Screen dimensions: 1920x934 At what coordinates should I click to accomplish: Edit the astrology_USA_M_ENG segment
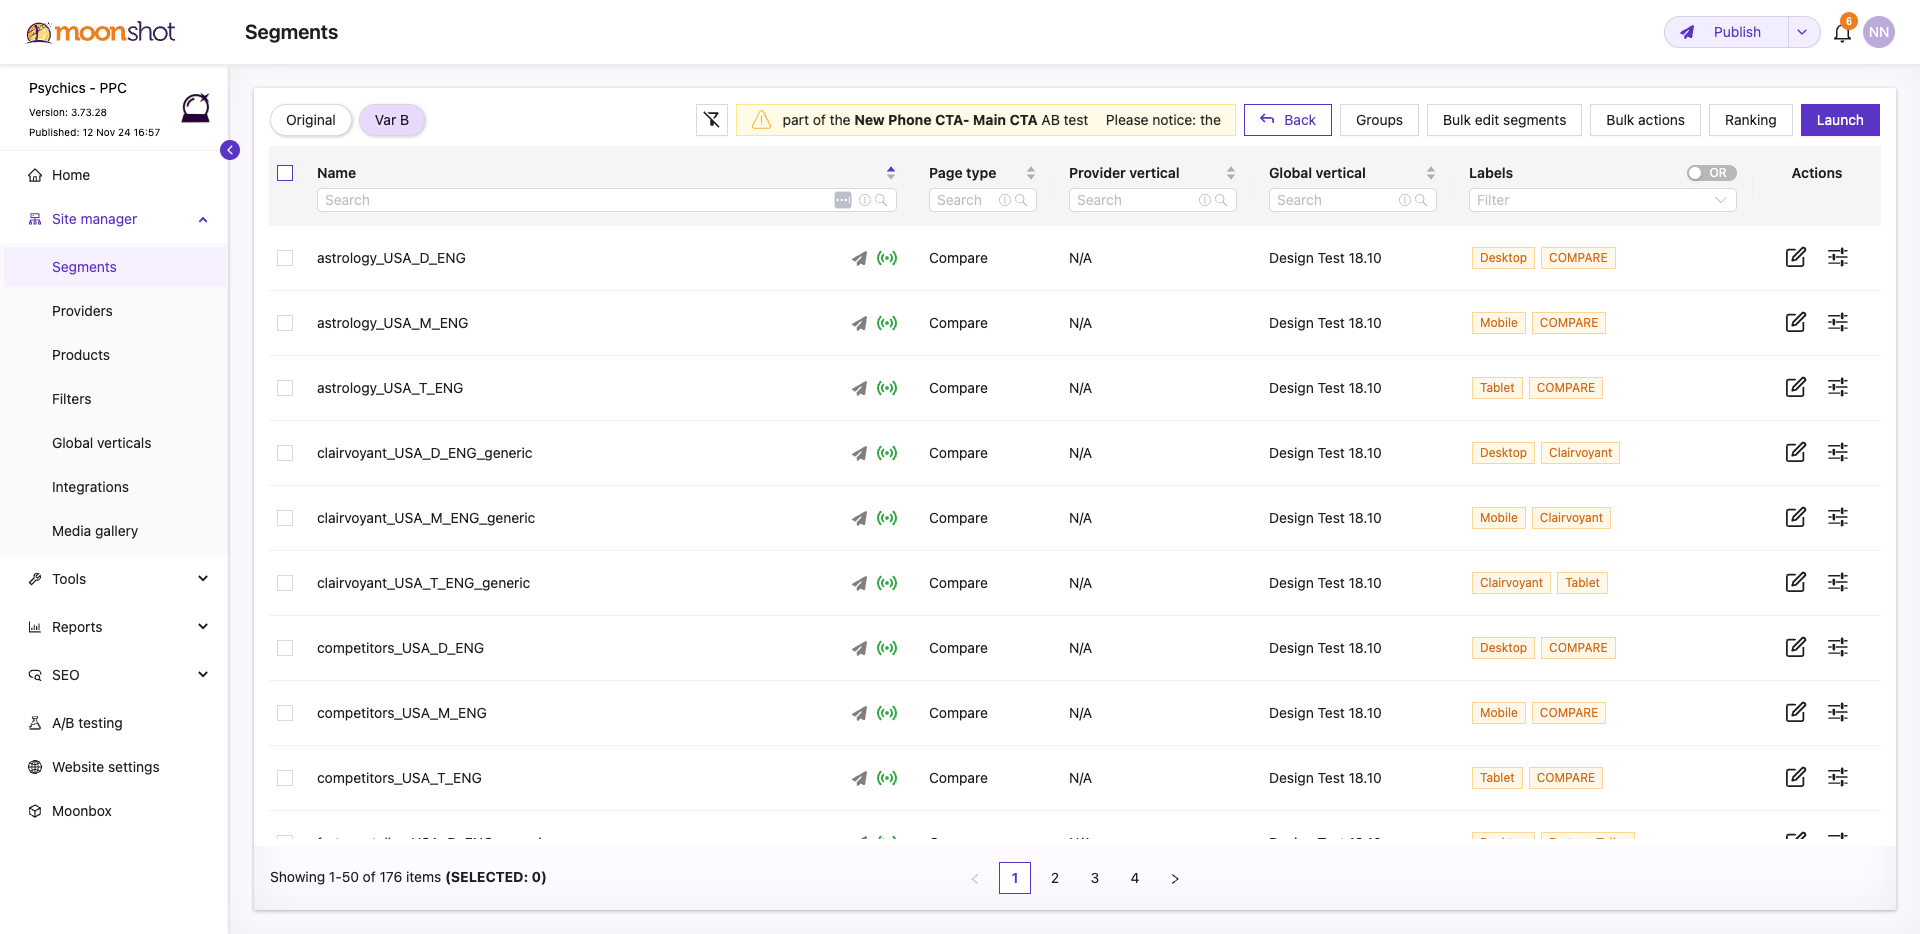click(1796, 322)
